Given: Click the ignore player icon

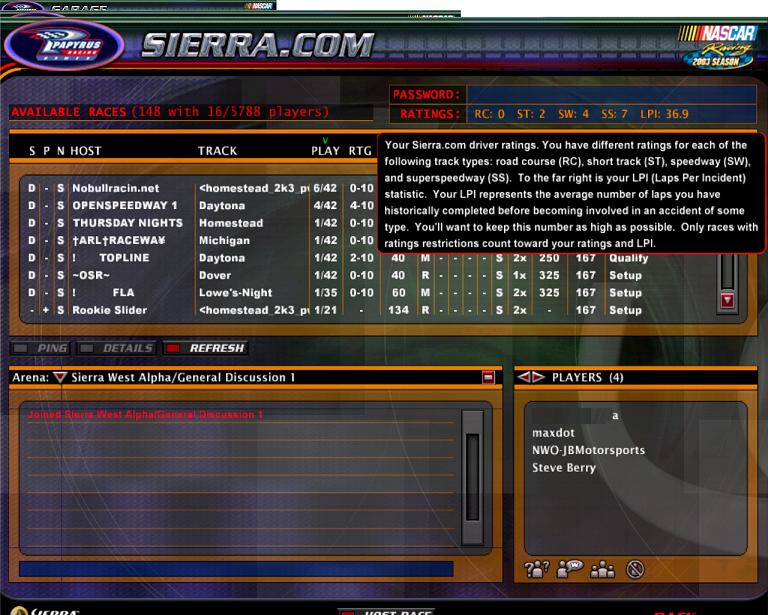Looking at the screenshot, I should pyautogui.click(x=635, y=569).
